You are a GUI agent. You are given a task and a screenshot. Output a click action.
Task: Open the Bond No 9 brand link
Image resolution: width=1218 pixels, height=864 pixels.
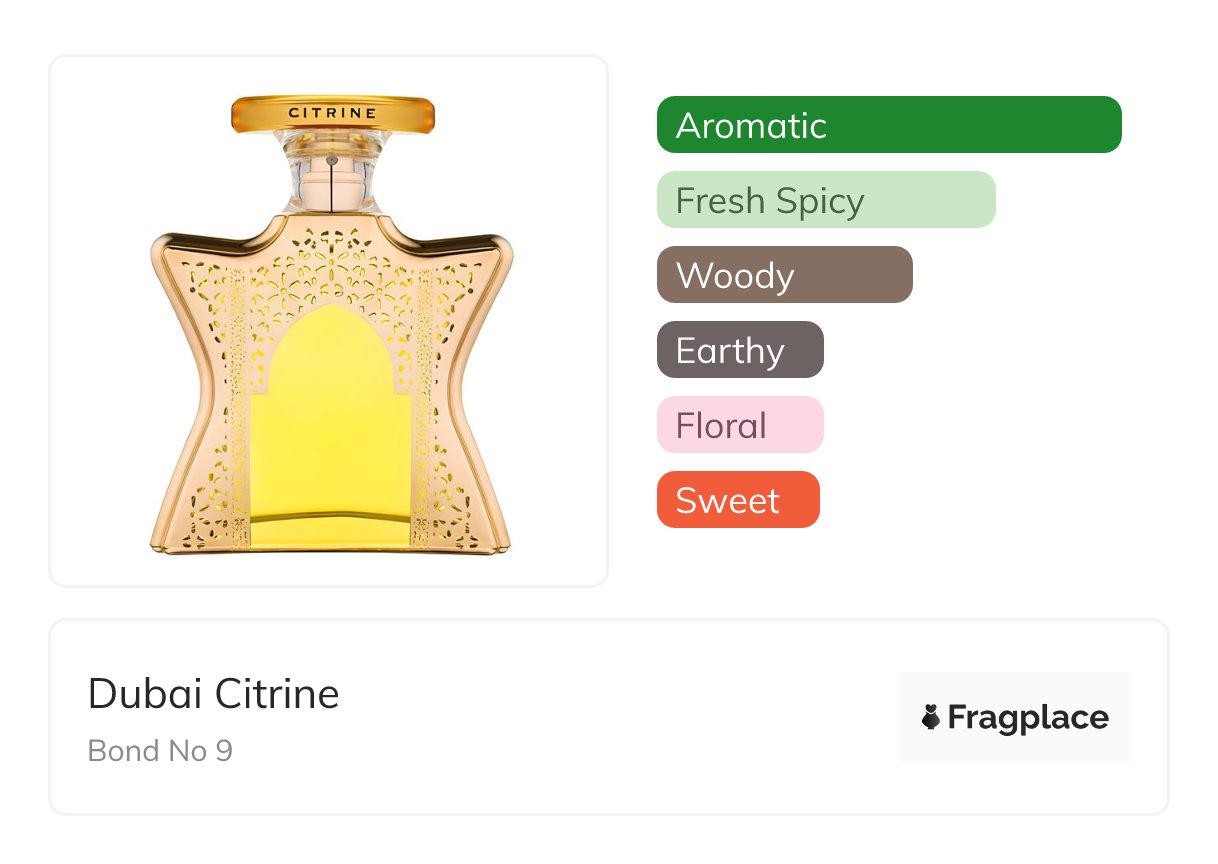pyautogui.click(x=160, y=750)
